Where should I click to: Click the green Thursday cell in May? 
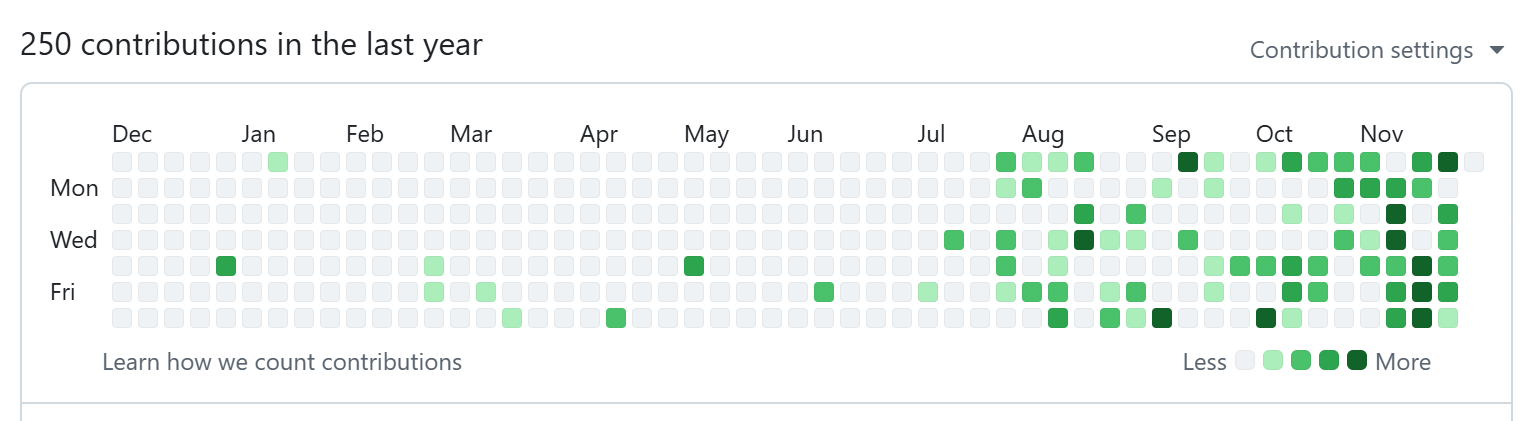point(694,266)
